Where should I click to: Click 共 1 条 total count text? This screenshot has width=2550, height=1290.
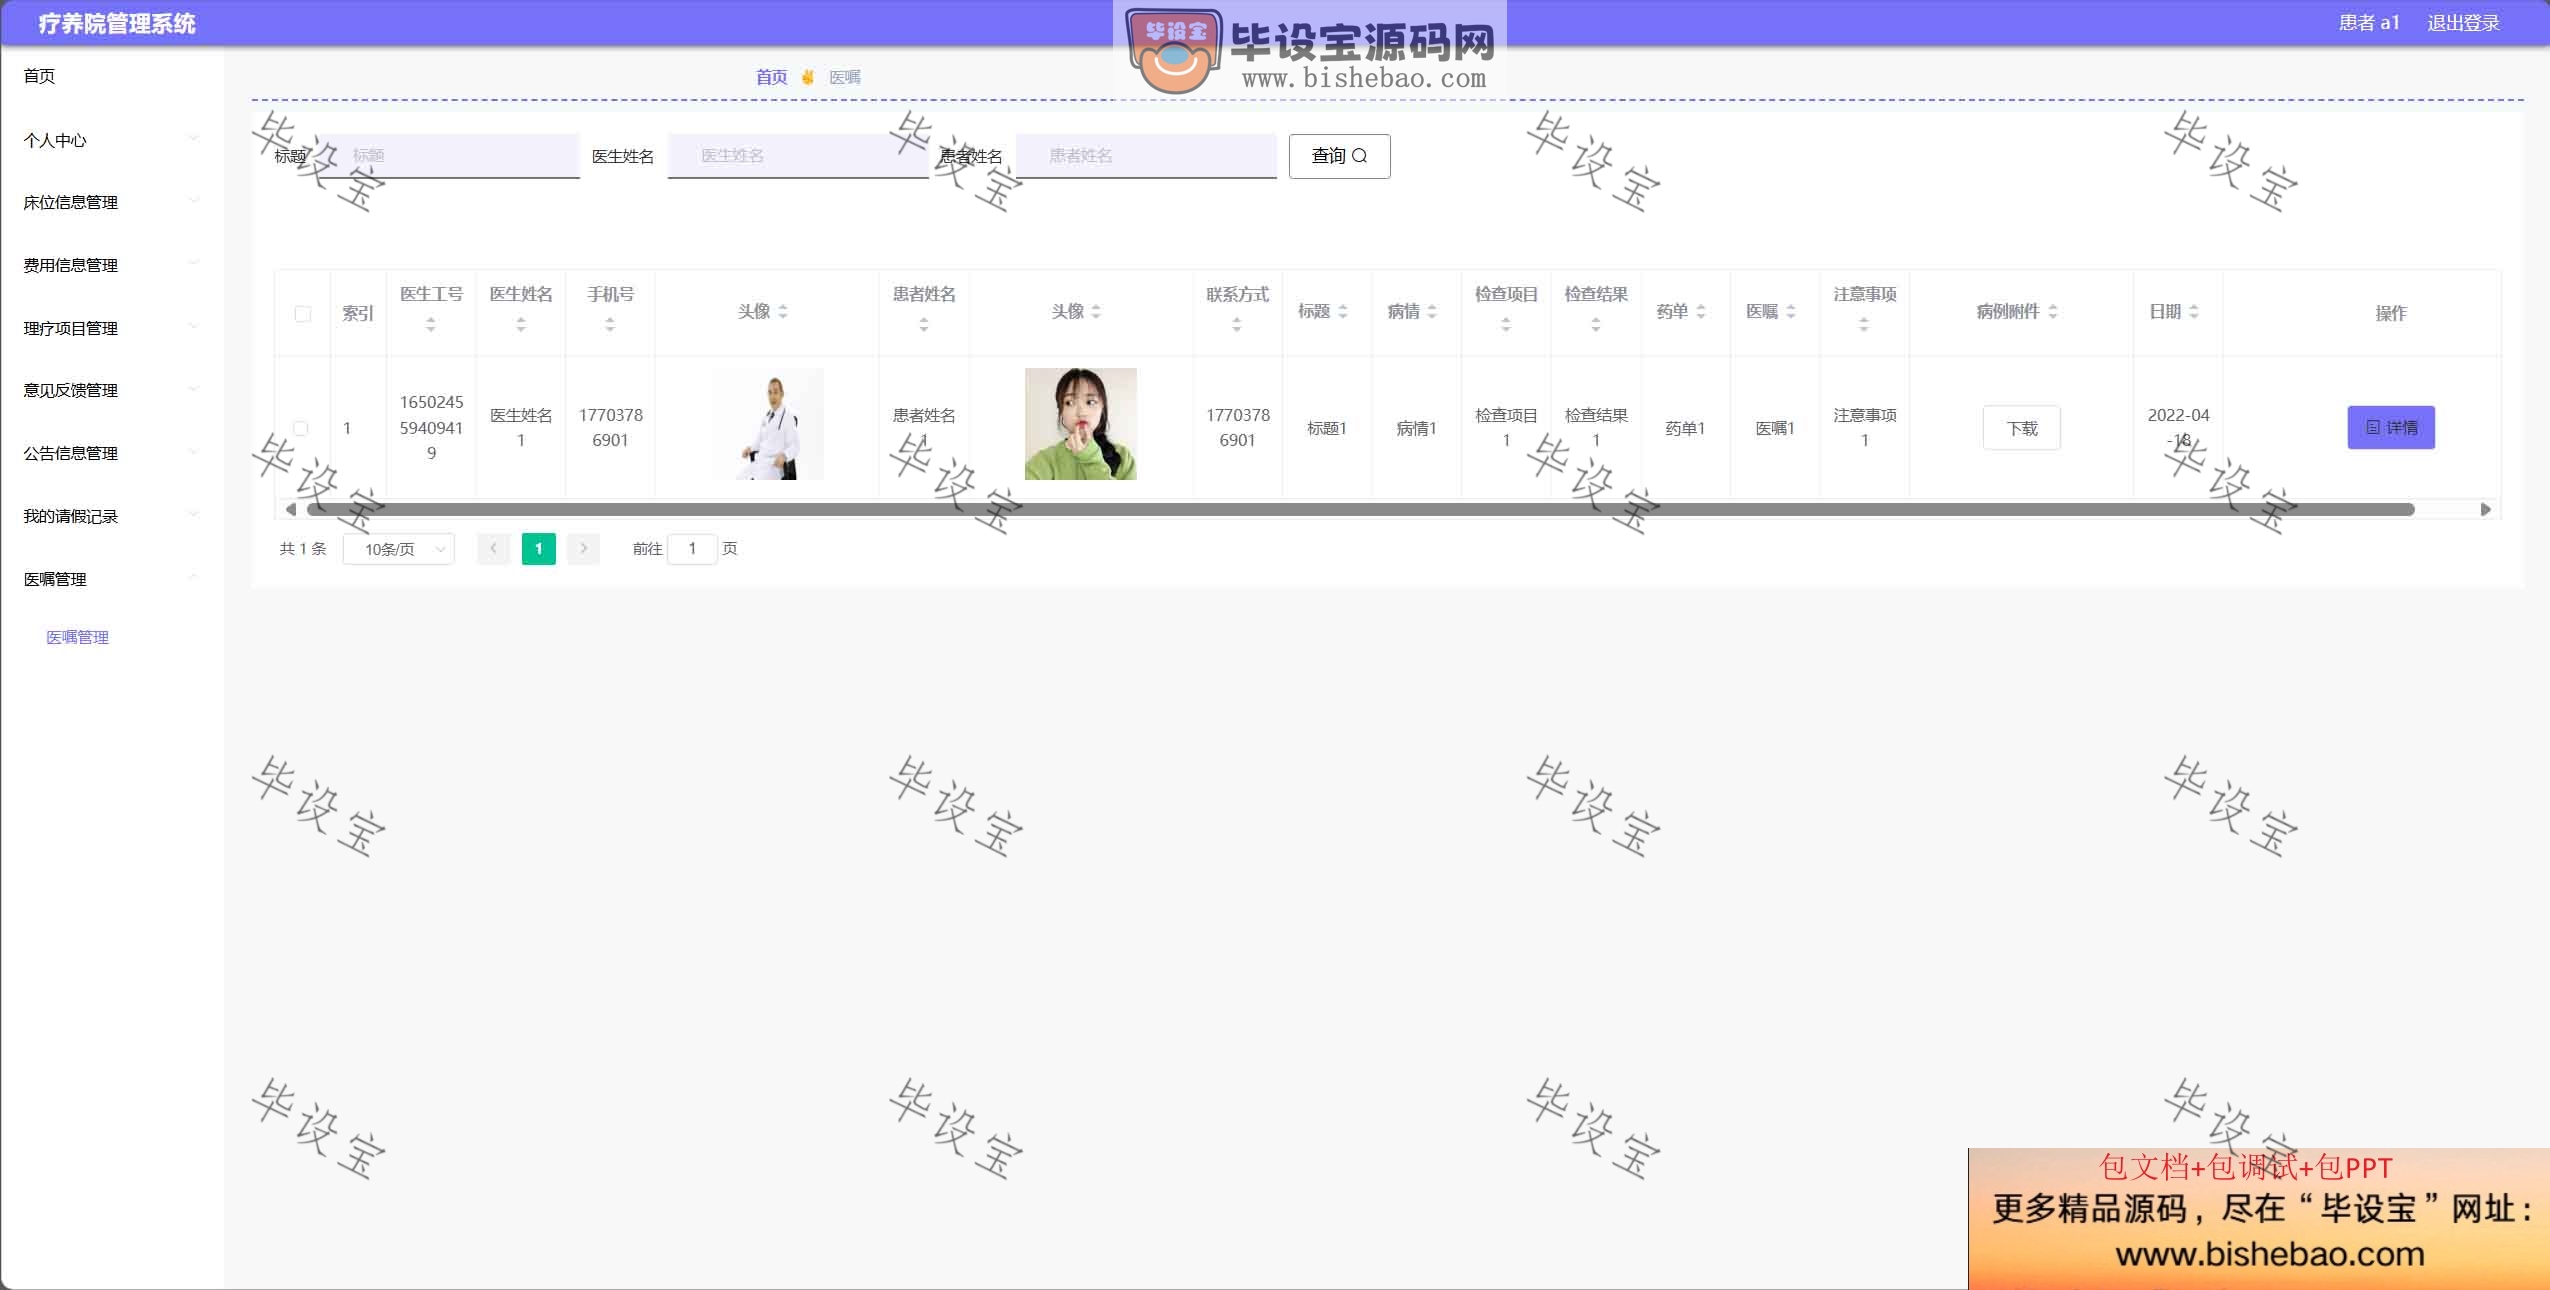click(303, 548)
